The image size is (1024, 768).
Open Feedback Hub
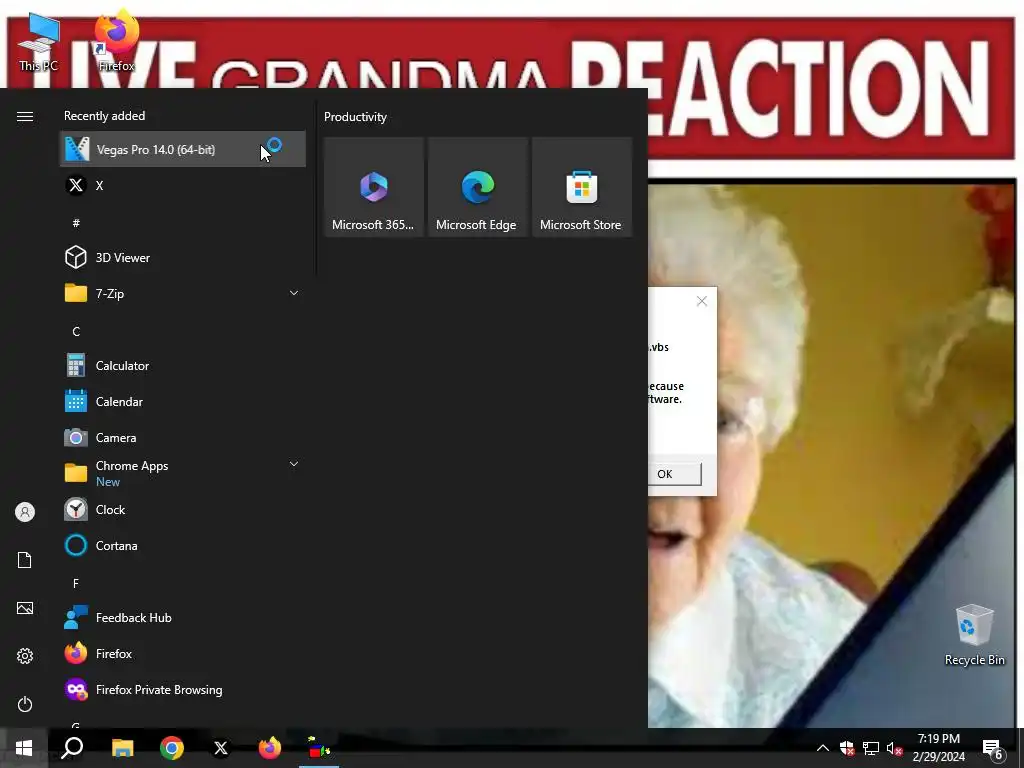tap(182, 617)
